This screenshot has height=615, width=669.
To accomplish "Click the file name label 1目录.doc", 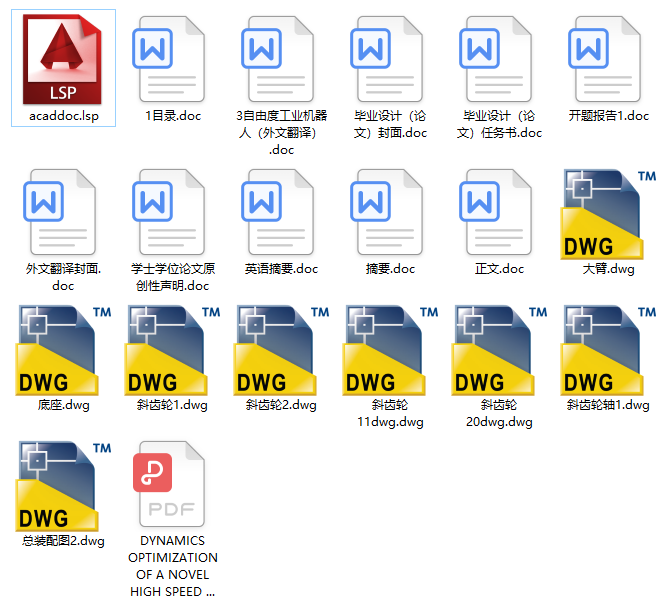I will 173,116.
